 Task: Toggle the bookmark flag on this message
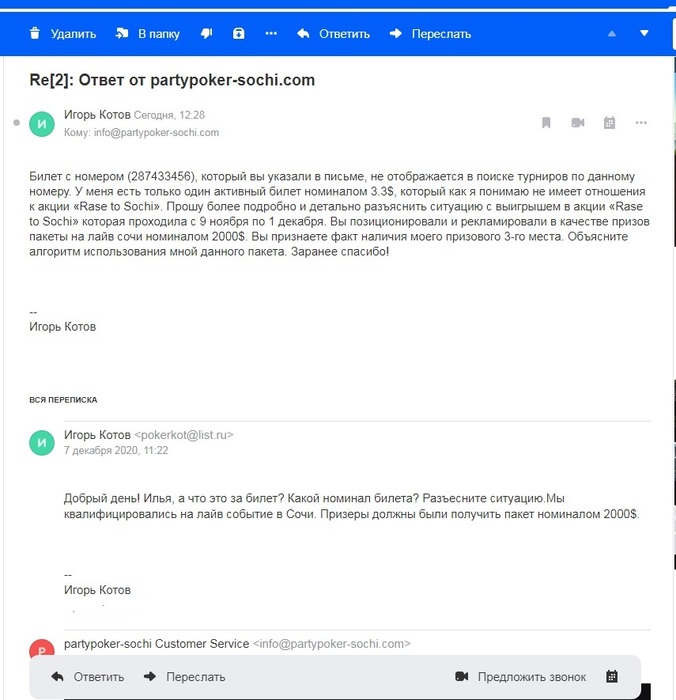546,122
